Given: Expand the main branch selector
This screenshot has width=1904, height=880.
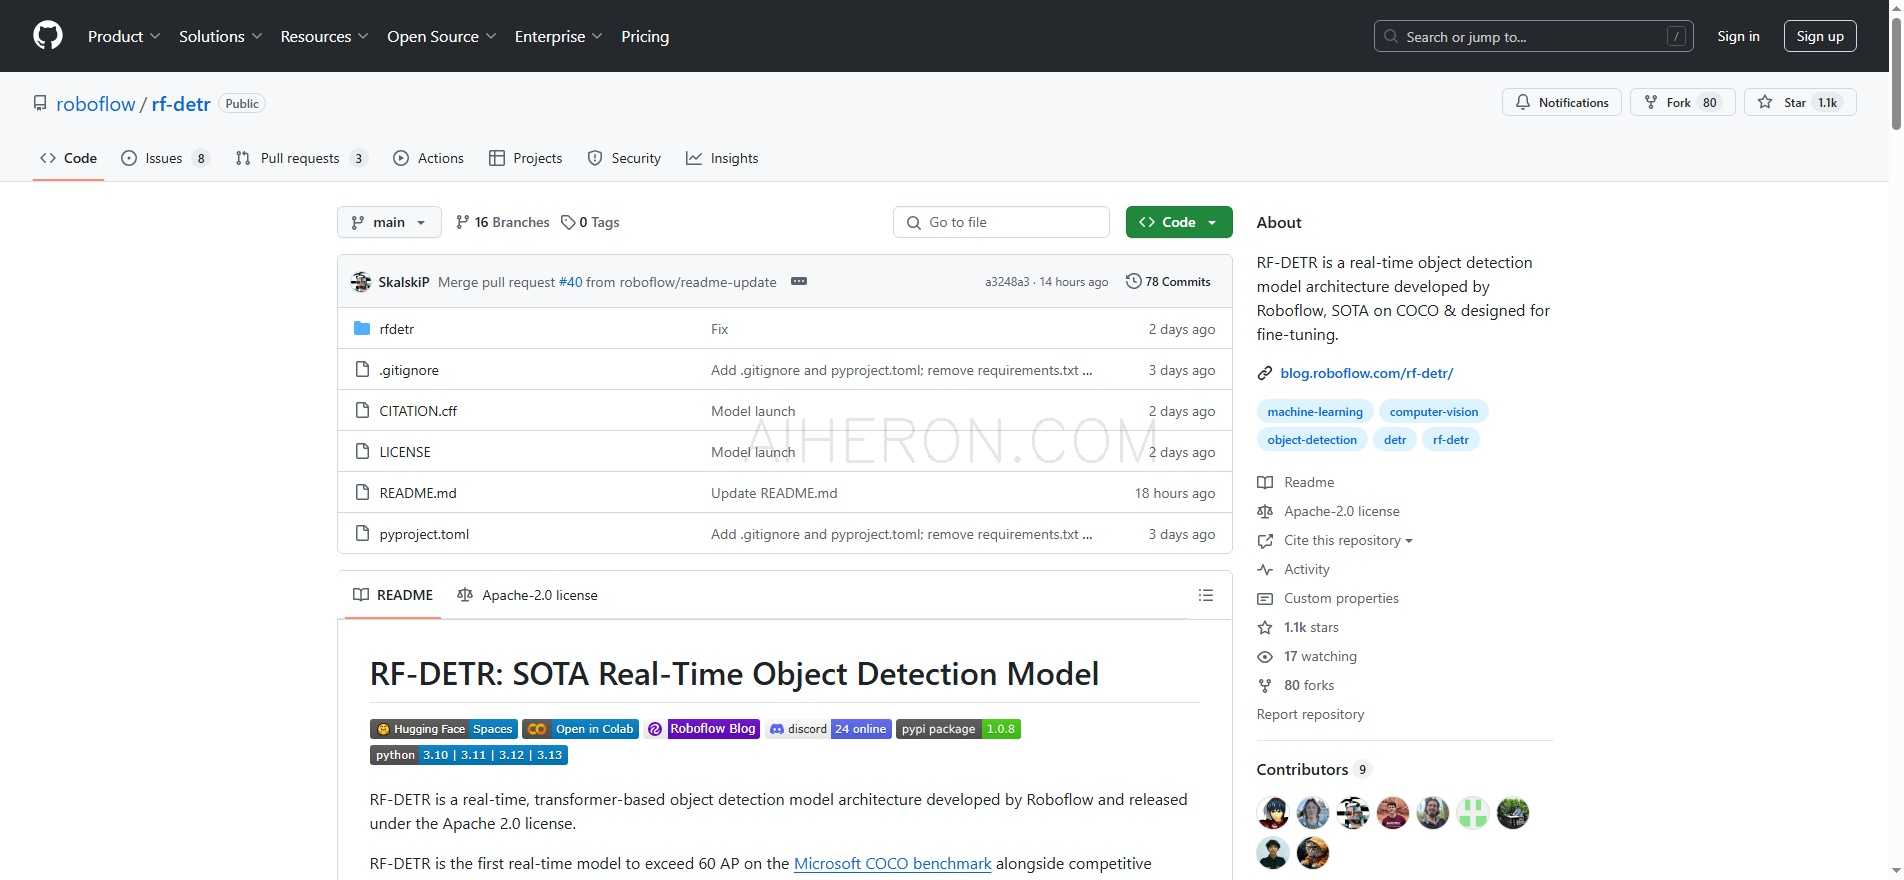Looking at the screenshot, I should pyautogui.click(x=389, y=222).
